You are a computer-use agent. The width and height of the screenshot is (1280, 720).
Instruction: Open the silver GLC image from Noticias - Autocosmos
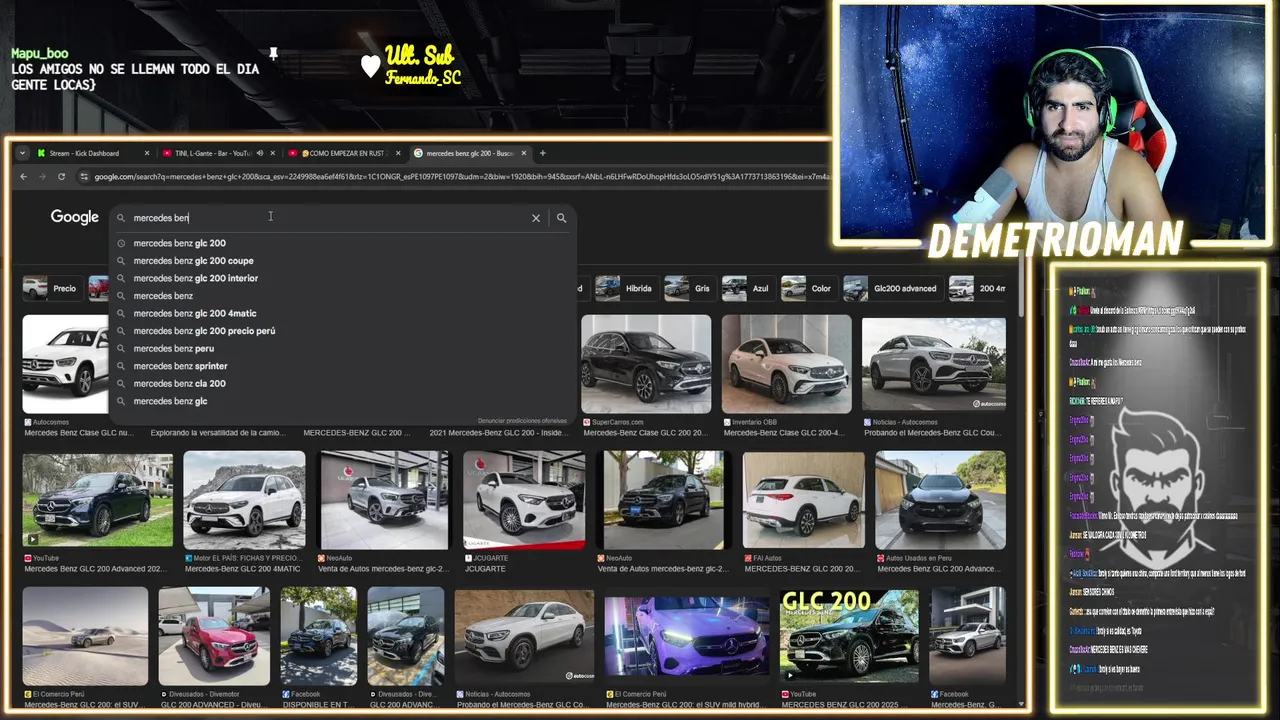coord(934,364)
